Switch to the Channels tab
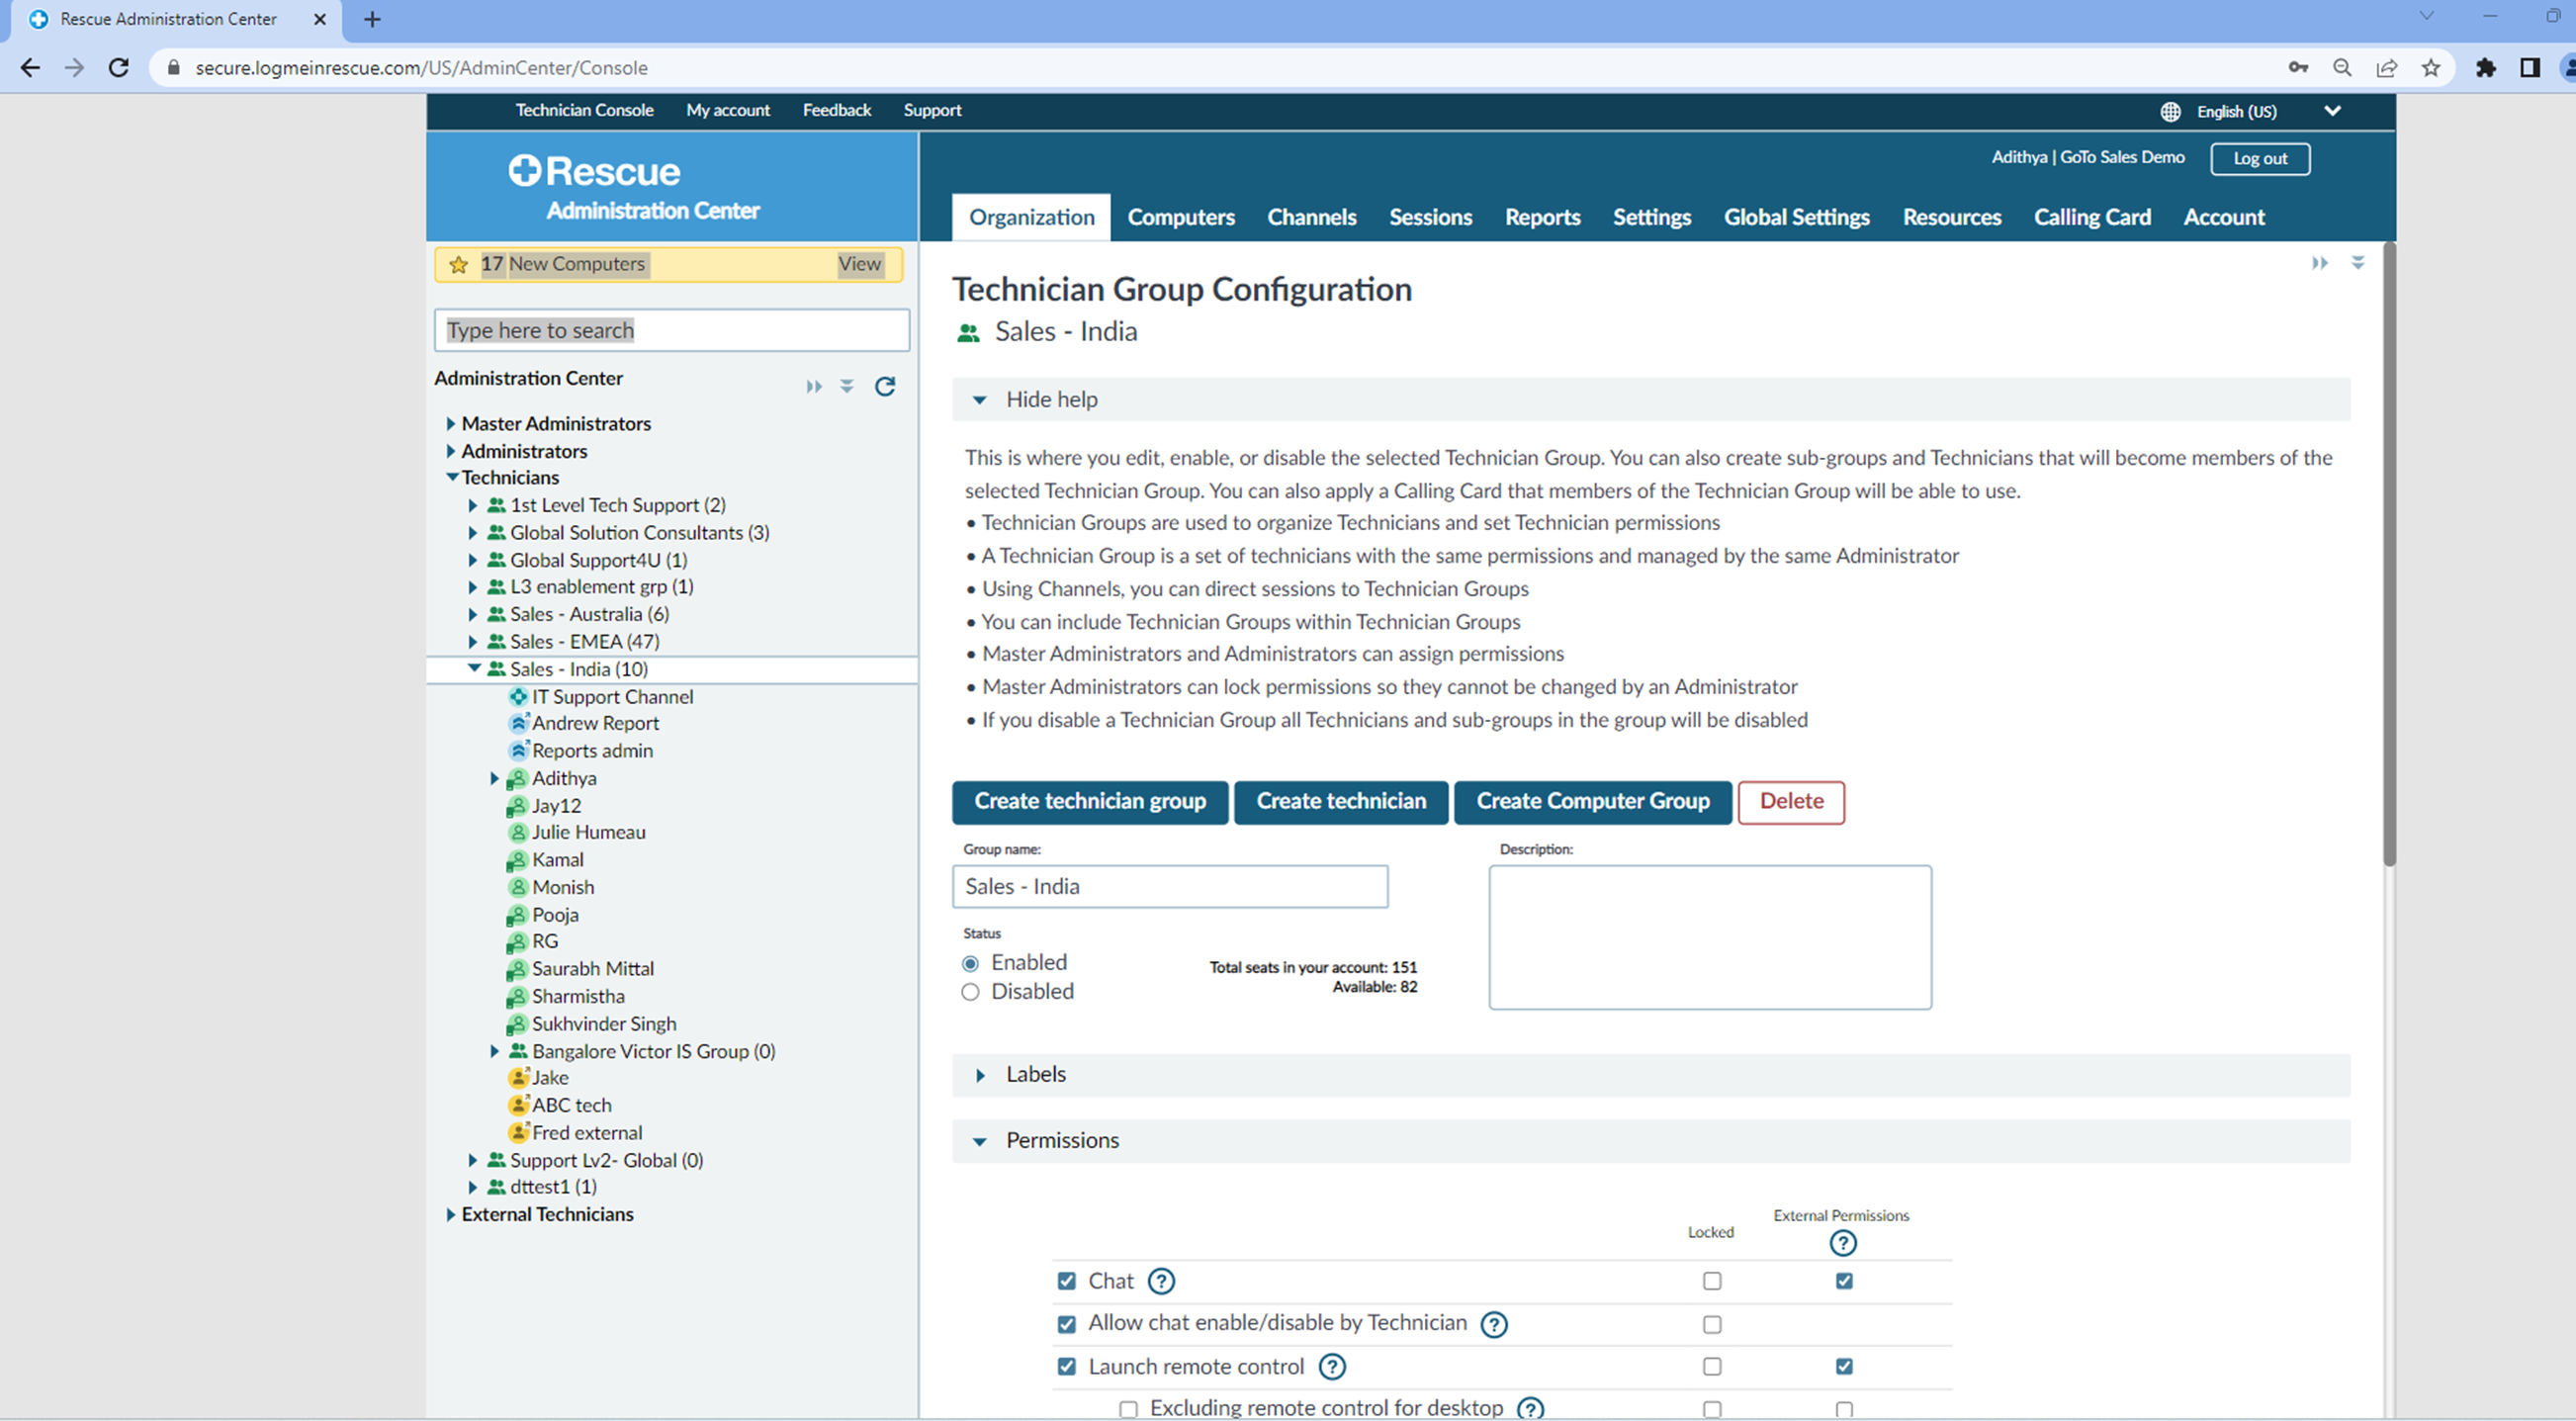The width and height of the screenshot is (2576, 1421). [1311, 217]
